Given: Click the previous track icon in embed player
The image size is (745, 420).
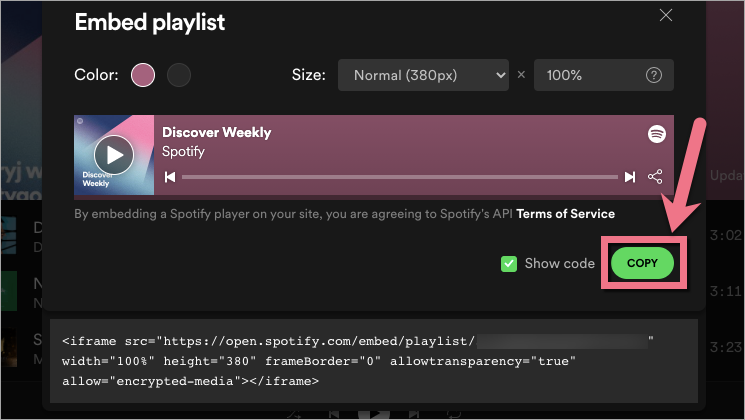Looking at the screenshot, I should 170,177.
